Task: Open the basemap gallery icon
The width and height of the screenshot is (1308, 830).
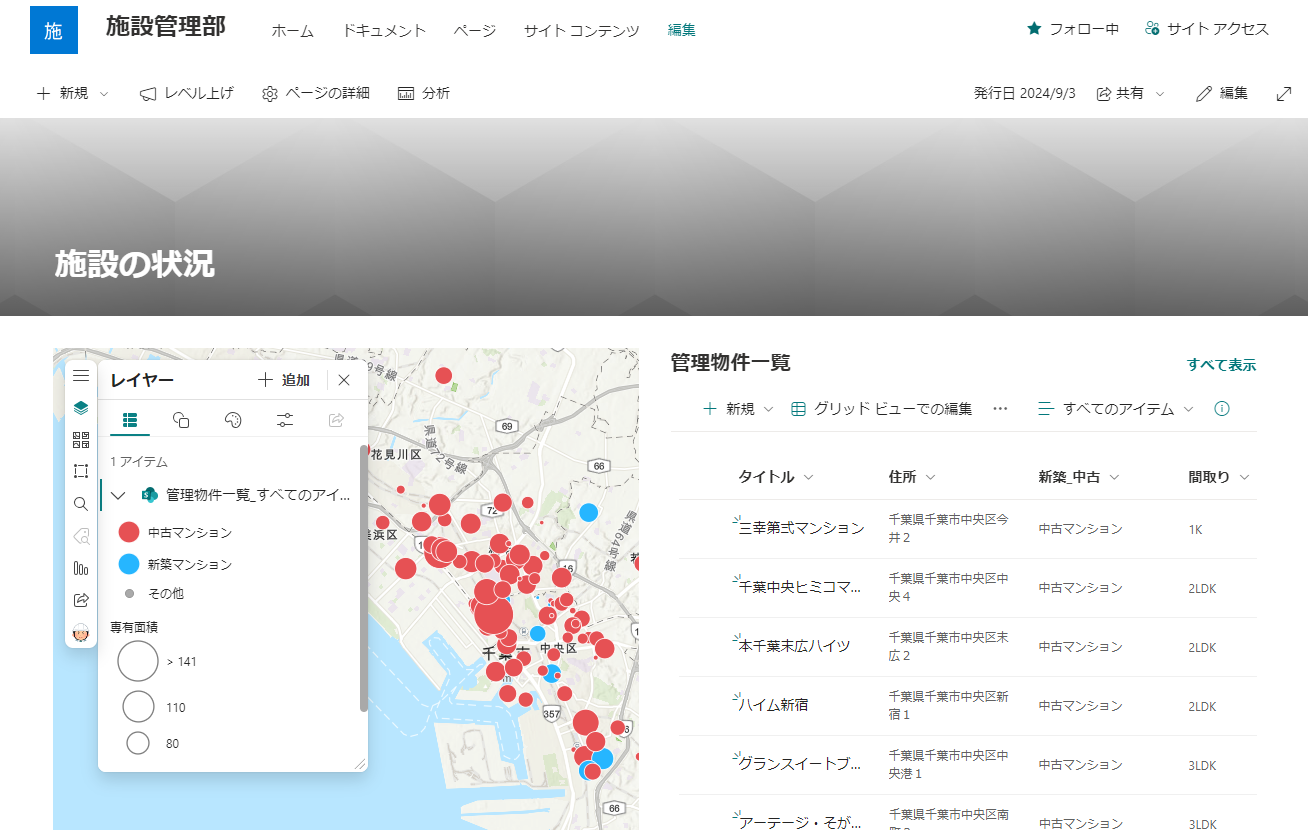Action: click(80, 439)
